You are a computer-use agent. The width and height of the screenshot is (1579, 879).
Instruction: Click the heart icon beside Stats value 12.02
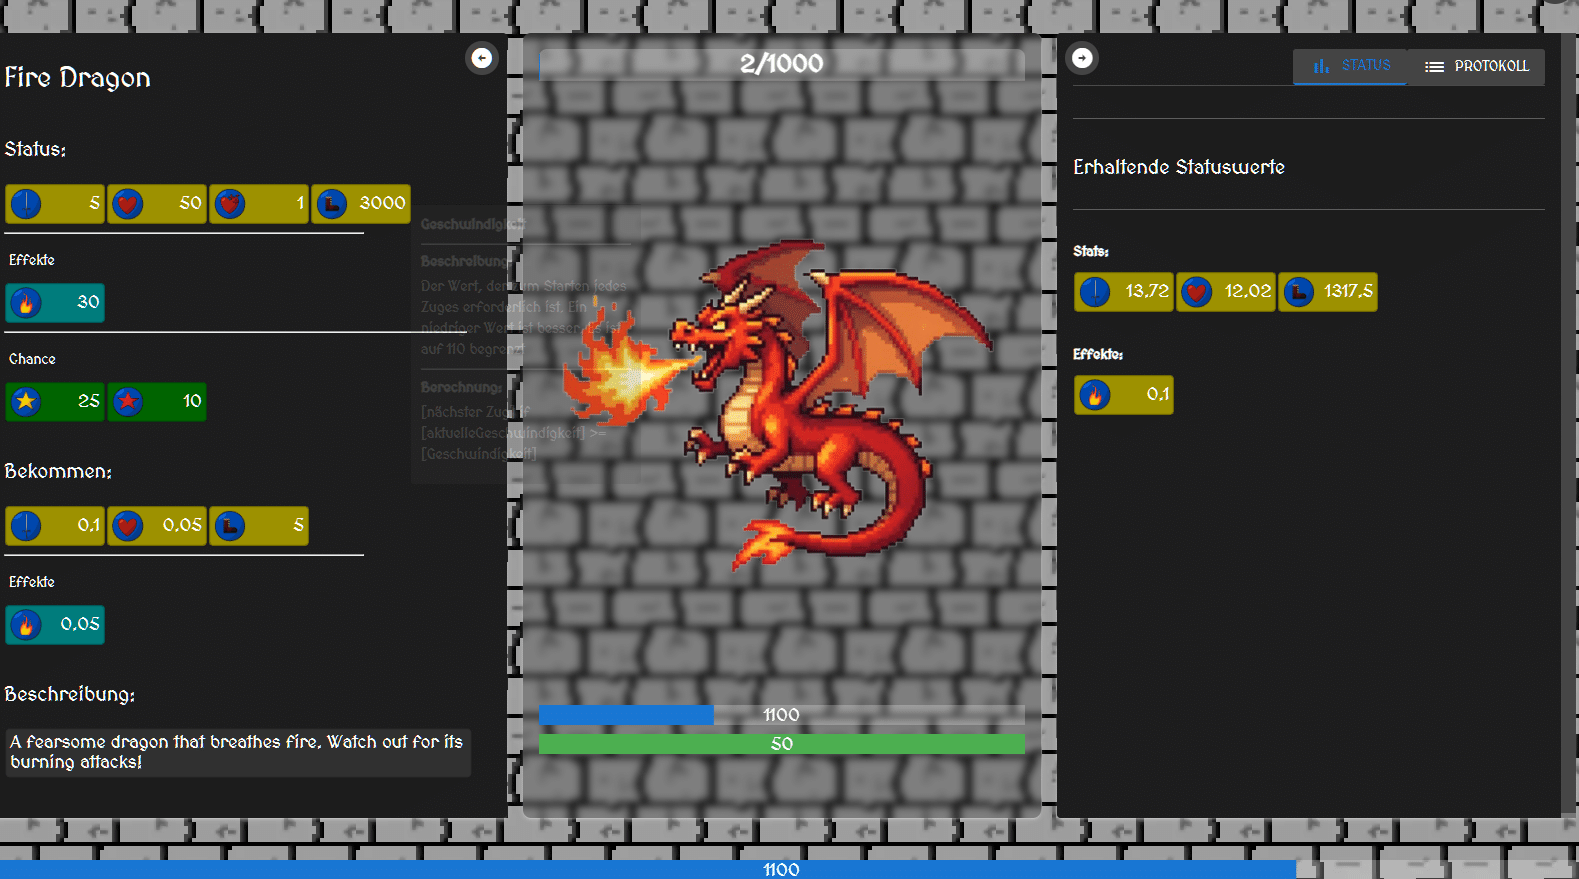click(x=1197, y=292)
